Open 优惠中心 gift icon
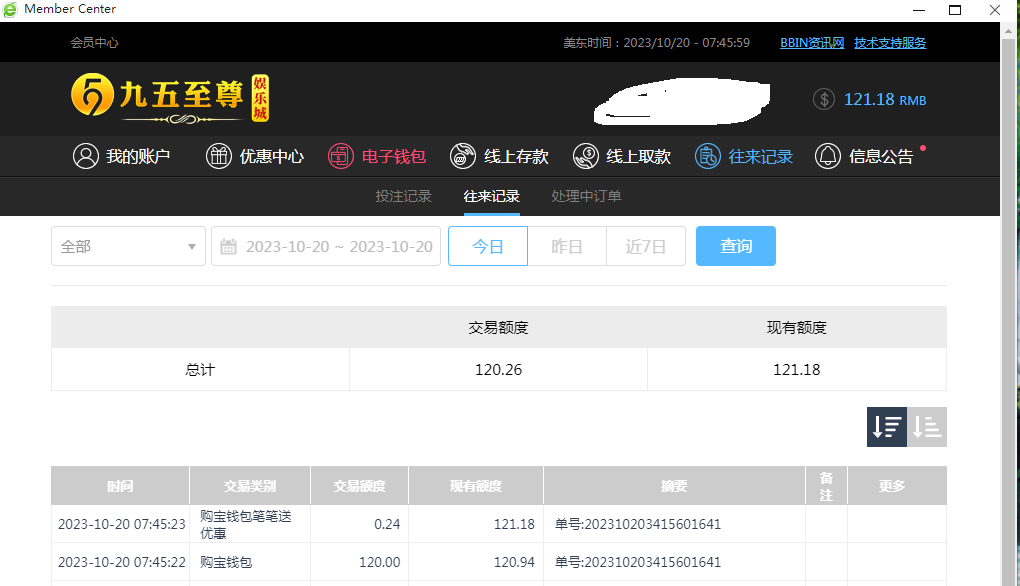1020x586 pixels. [219, 156]
